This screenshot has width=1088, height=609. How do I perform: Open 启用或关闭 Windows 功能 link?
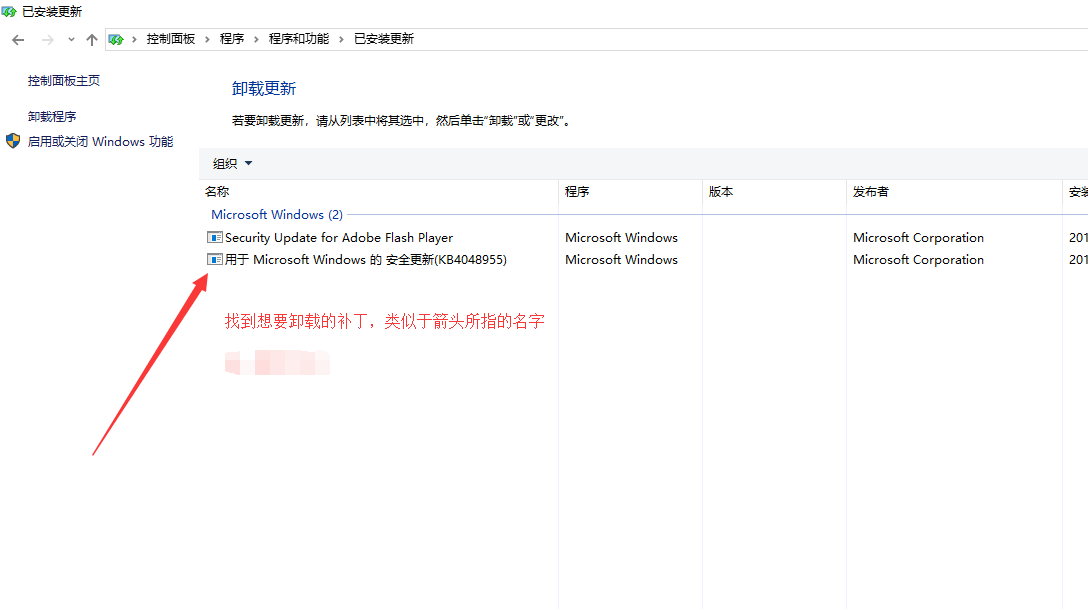tap(100, 142)
